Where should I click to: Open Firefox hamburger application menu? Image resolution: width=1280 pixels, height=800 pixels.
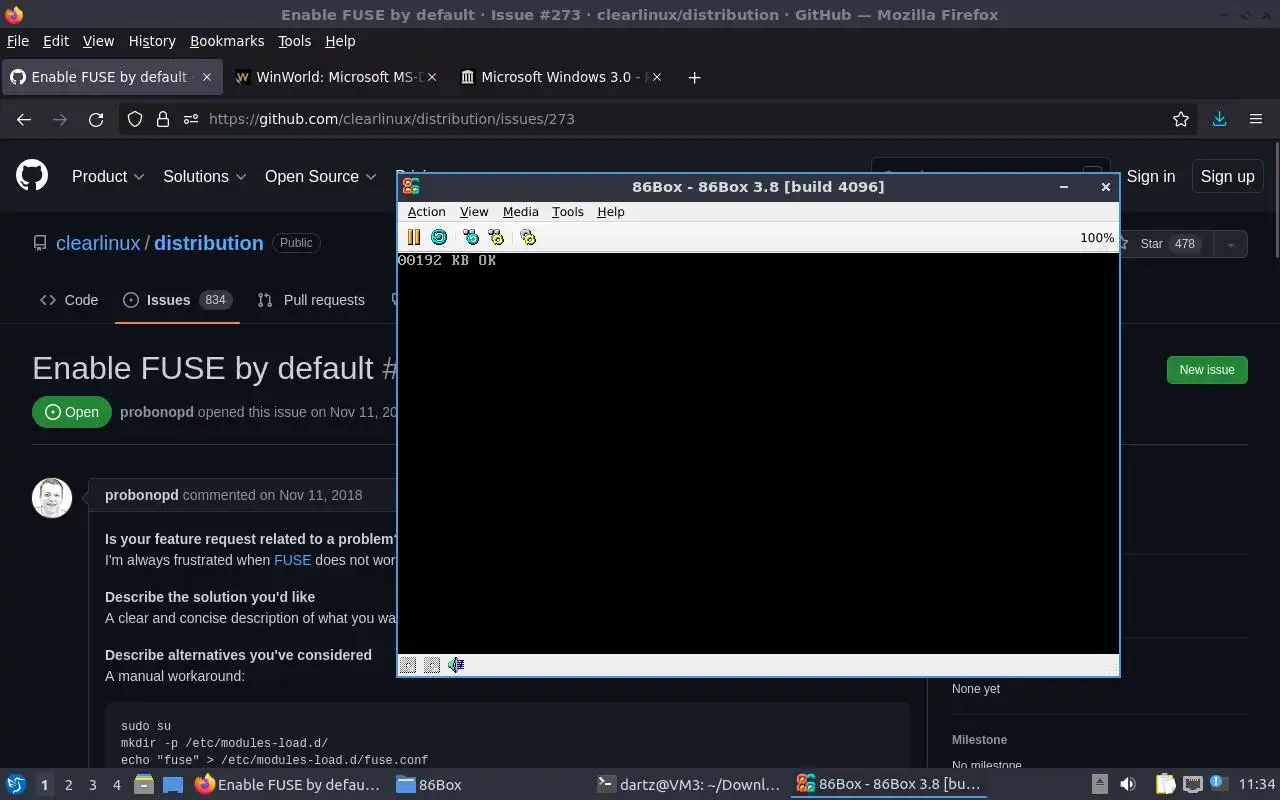pyautogui.click(x=1256, y=119)
